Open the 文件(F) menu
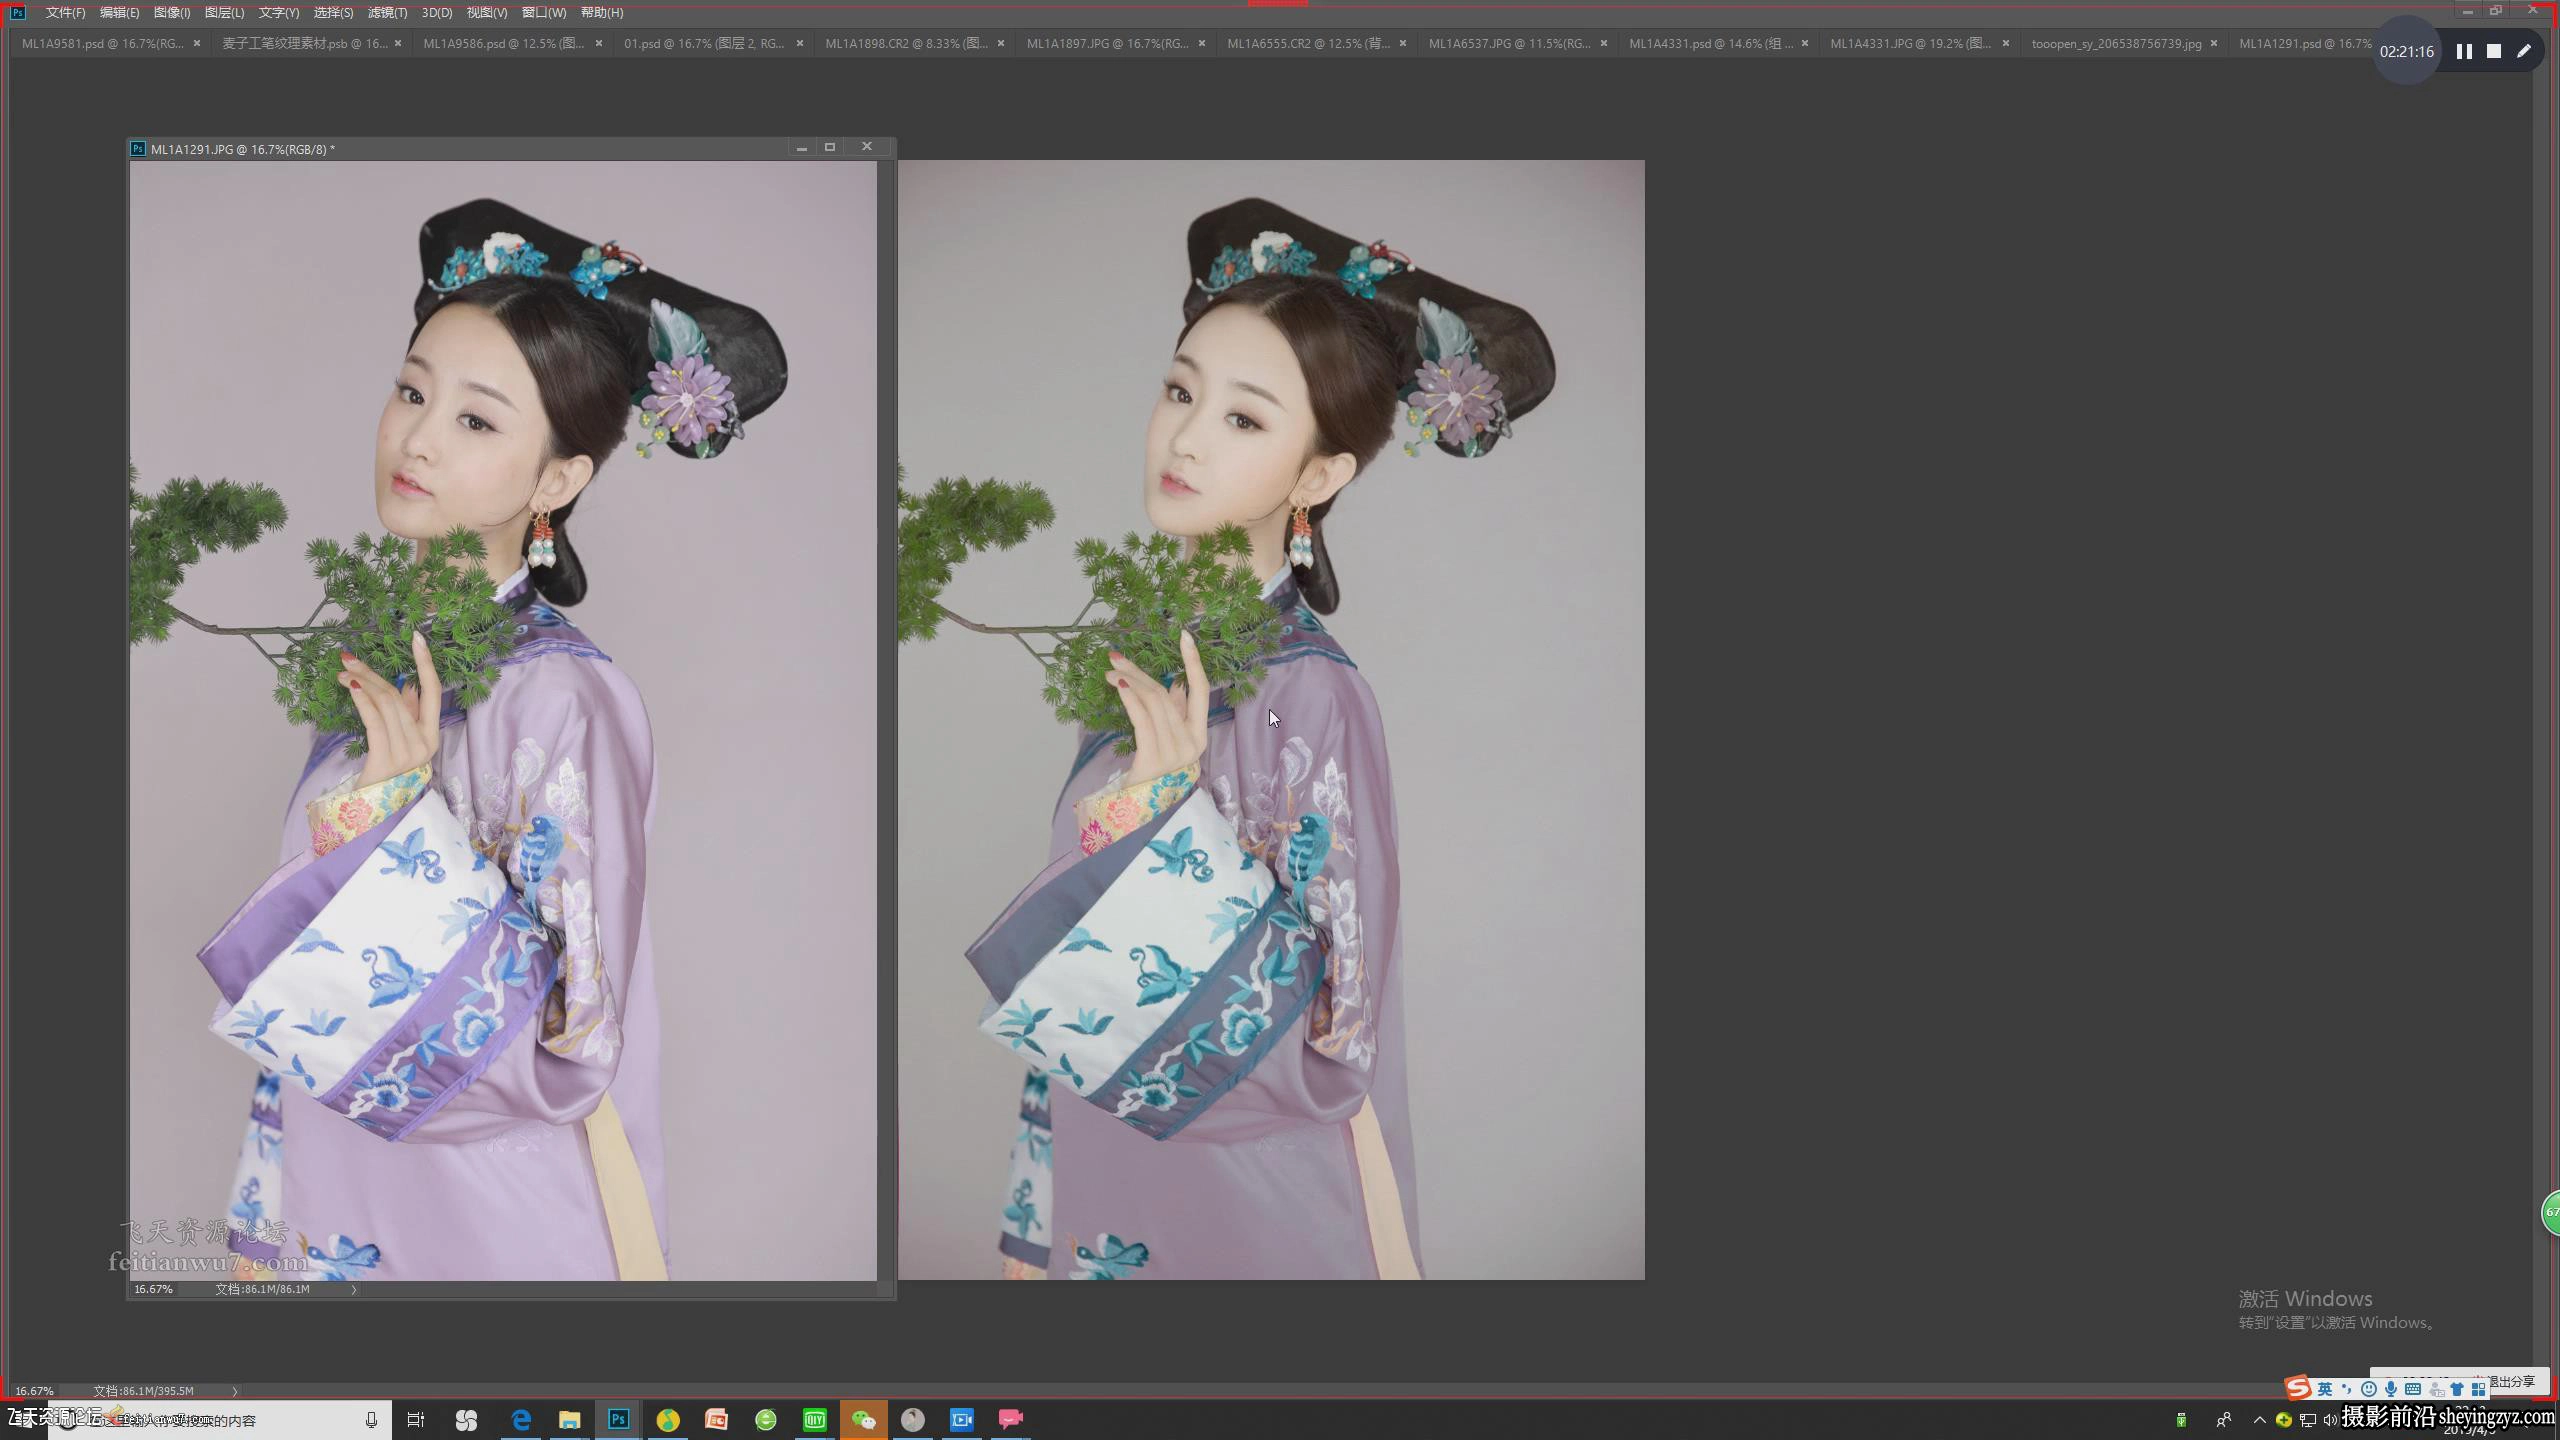The image size is (2560, 1440). point(65,13)
